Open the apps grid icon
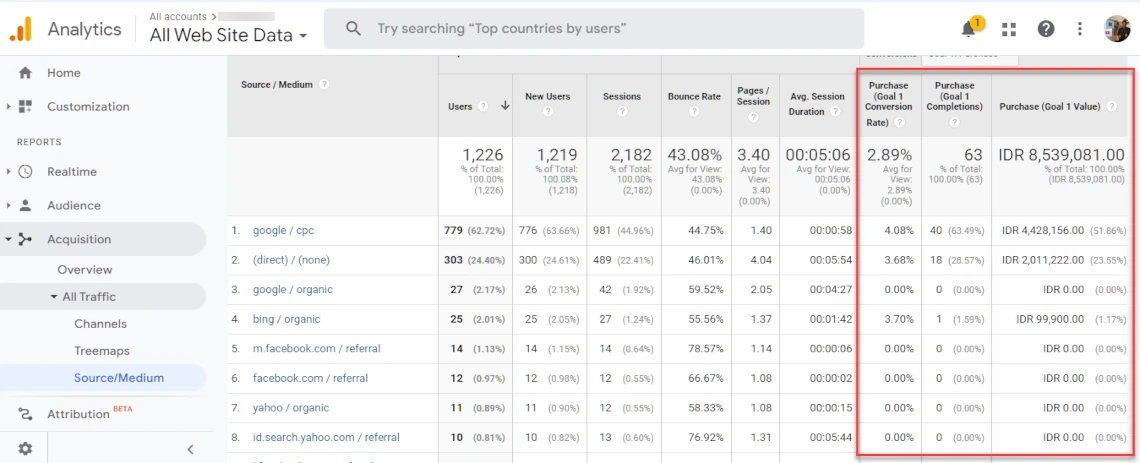 point(1008,29)
